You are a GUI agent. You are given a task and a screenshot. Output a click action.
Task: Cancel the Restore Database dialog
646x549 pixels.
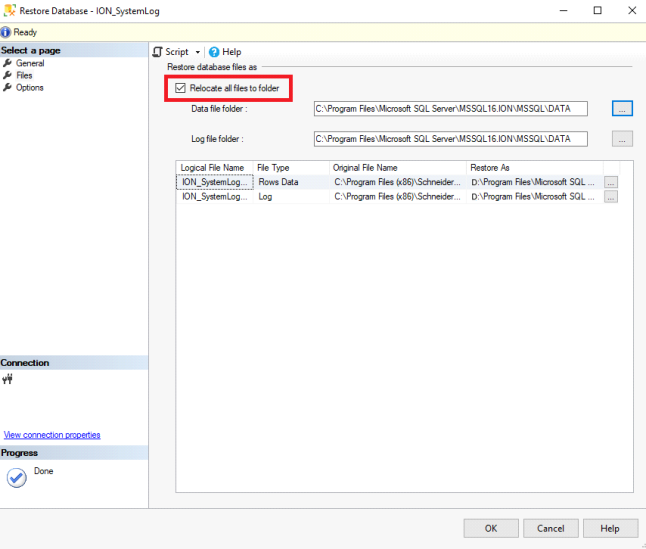[550, 528]
